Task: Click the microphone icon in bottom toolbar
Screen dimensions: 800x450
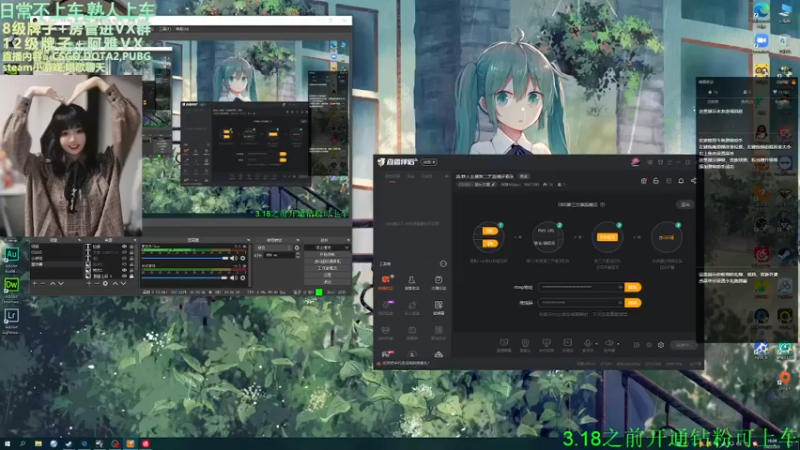Action: tap(587, 343)
